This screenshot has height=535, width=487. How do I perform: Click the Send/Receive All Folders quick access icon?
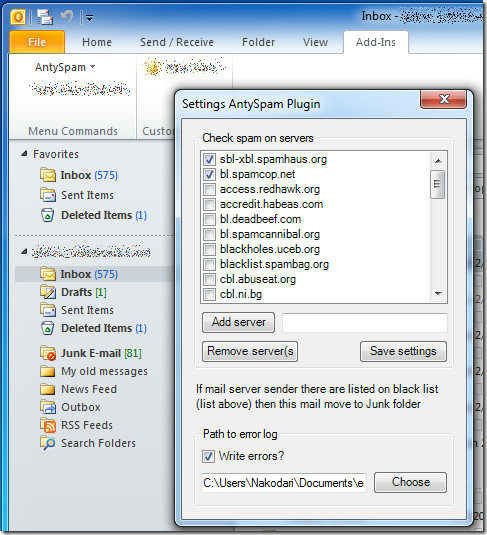coord(45,17)
